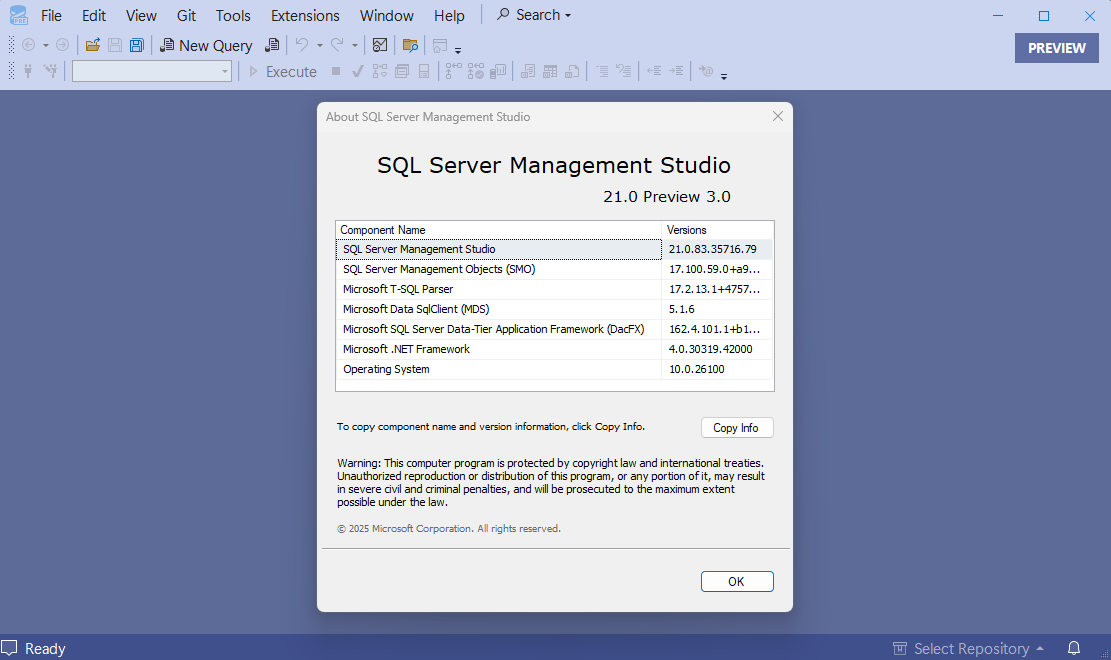
Task: Open a new query window
Action: pos(207,45)
